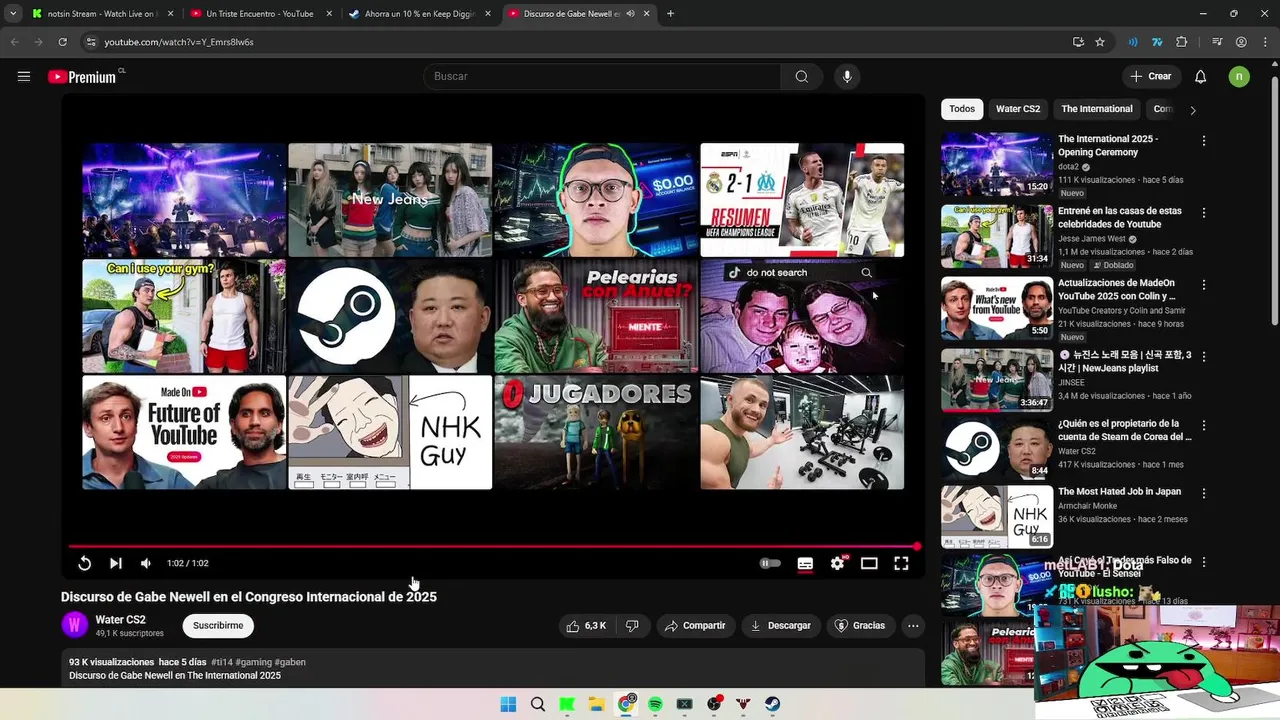The width and height of the screenshot is (1280, 720).
Task: Go back to the previous page
Action: (14, 42)
